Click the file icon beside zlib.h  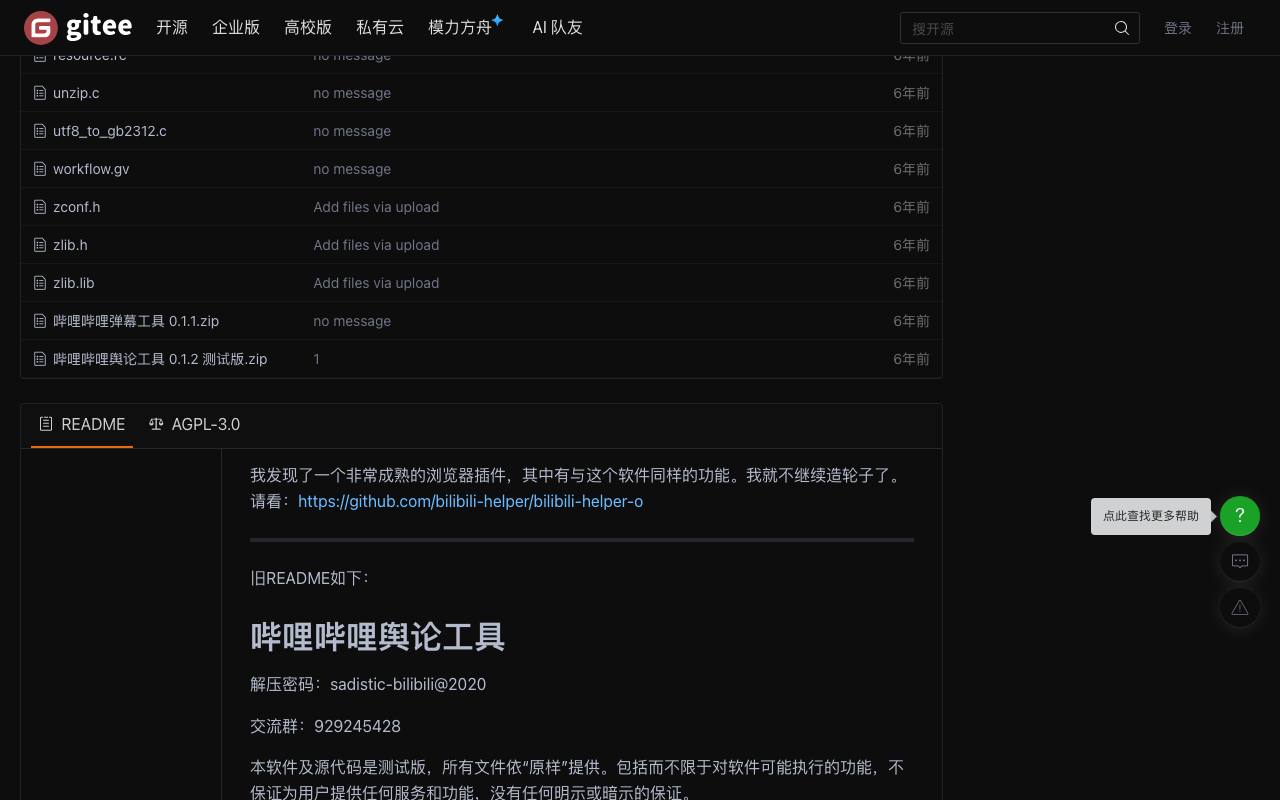(40, 245)
